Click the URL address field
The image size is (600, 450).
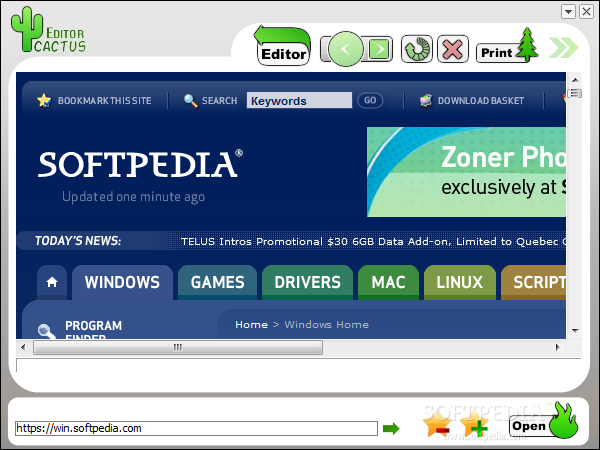click(196, 428)
